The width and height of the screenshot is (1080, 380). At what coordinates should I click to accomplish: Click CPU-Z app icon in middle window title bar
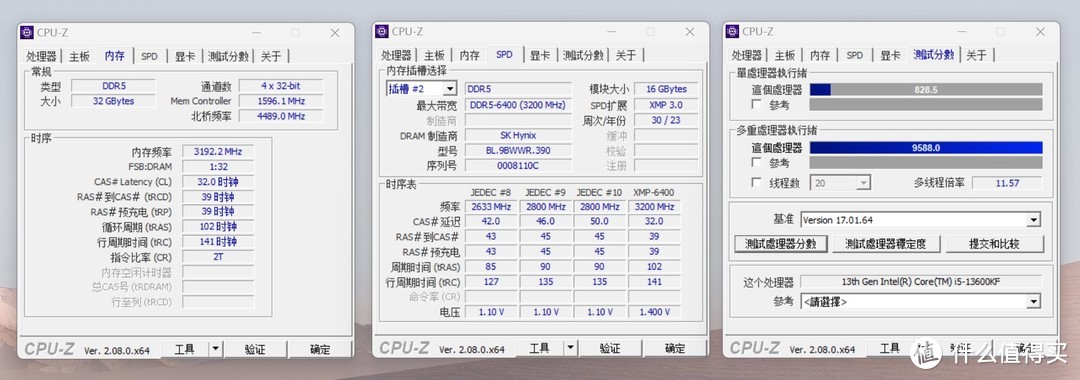click(x=382, y=32)
